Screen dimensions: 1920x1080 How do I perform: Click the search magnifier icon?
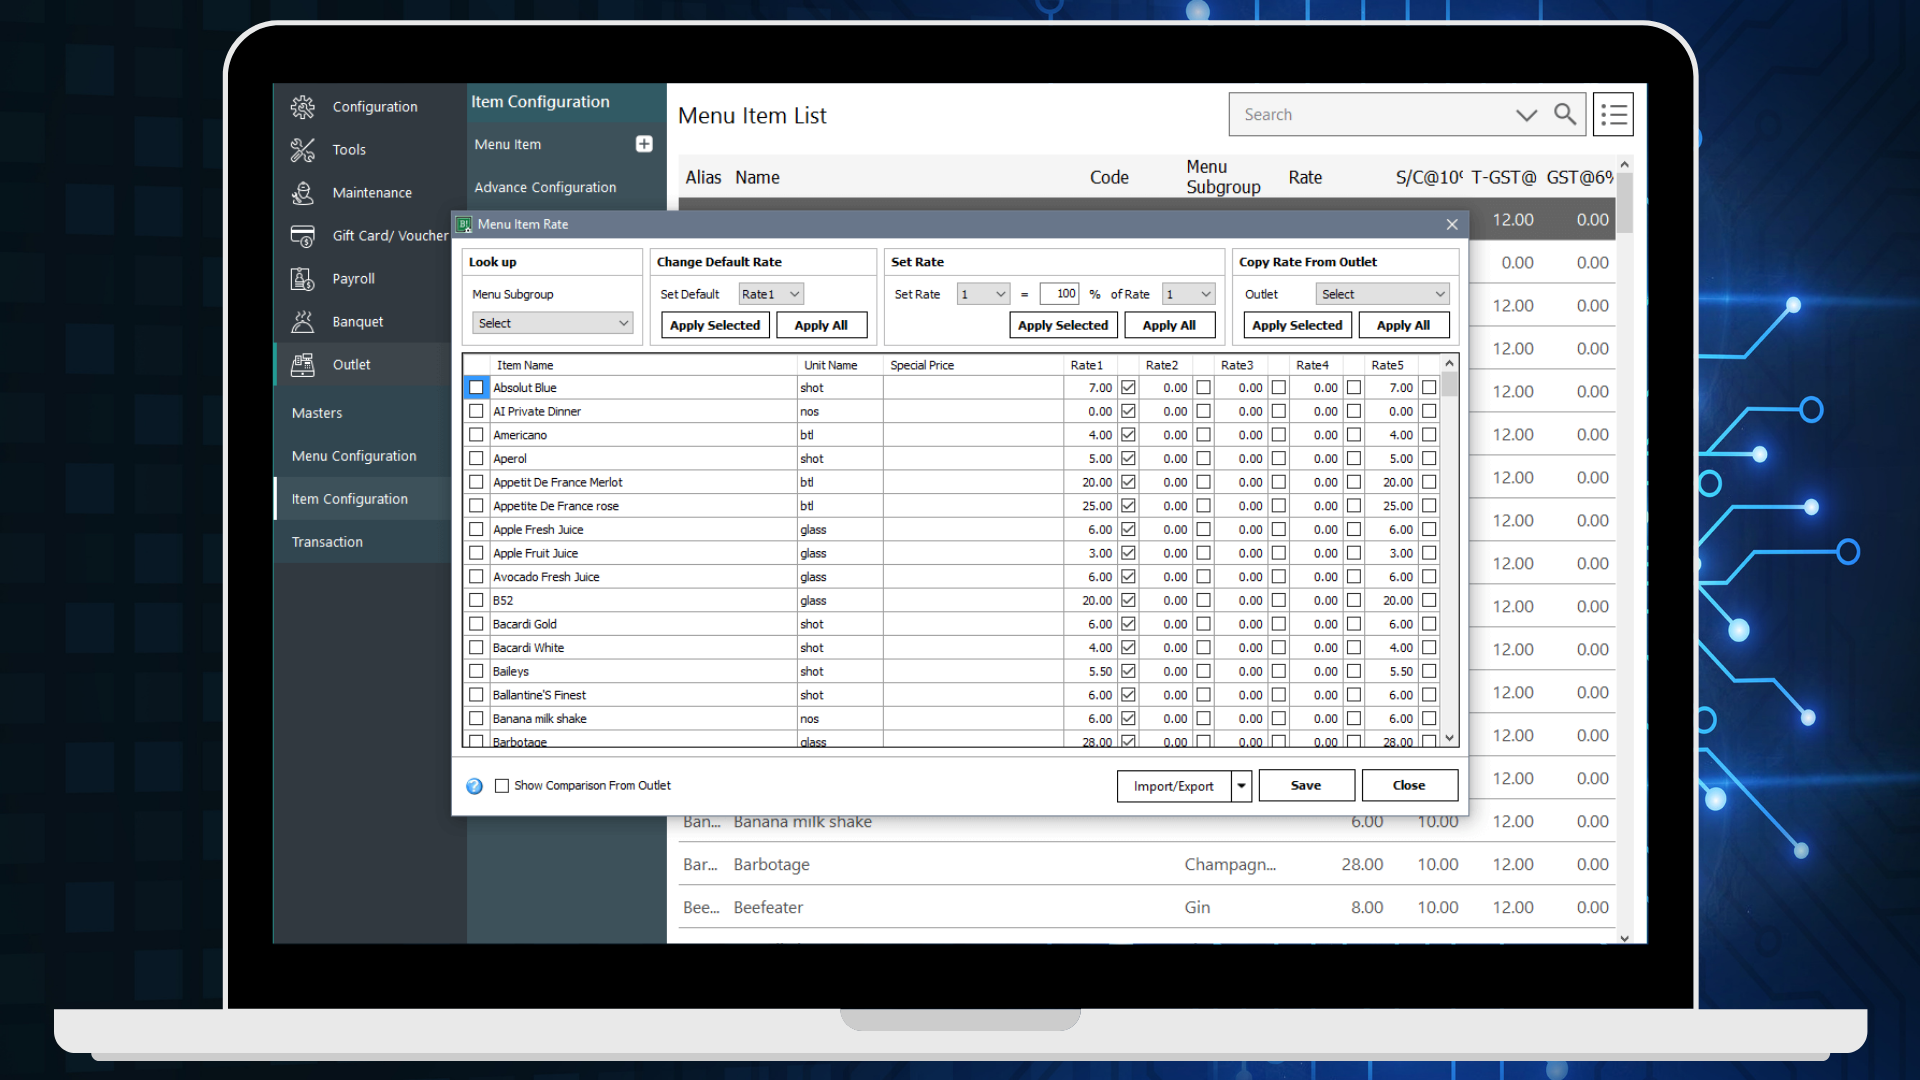point(1565,114)
